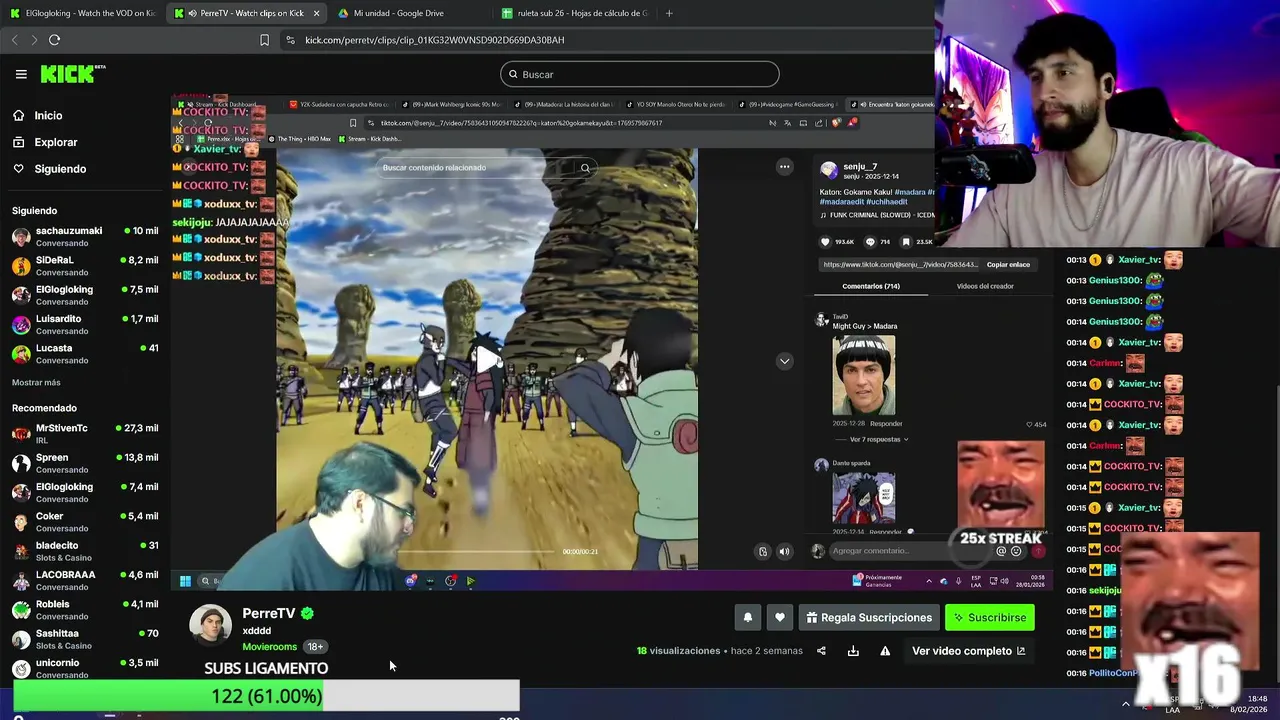The width and height of the screenshot is (1280, 720).
Task: Focus the Buscar search field
Action: point(639,74)
